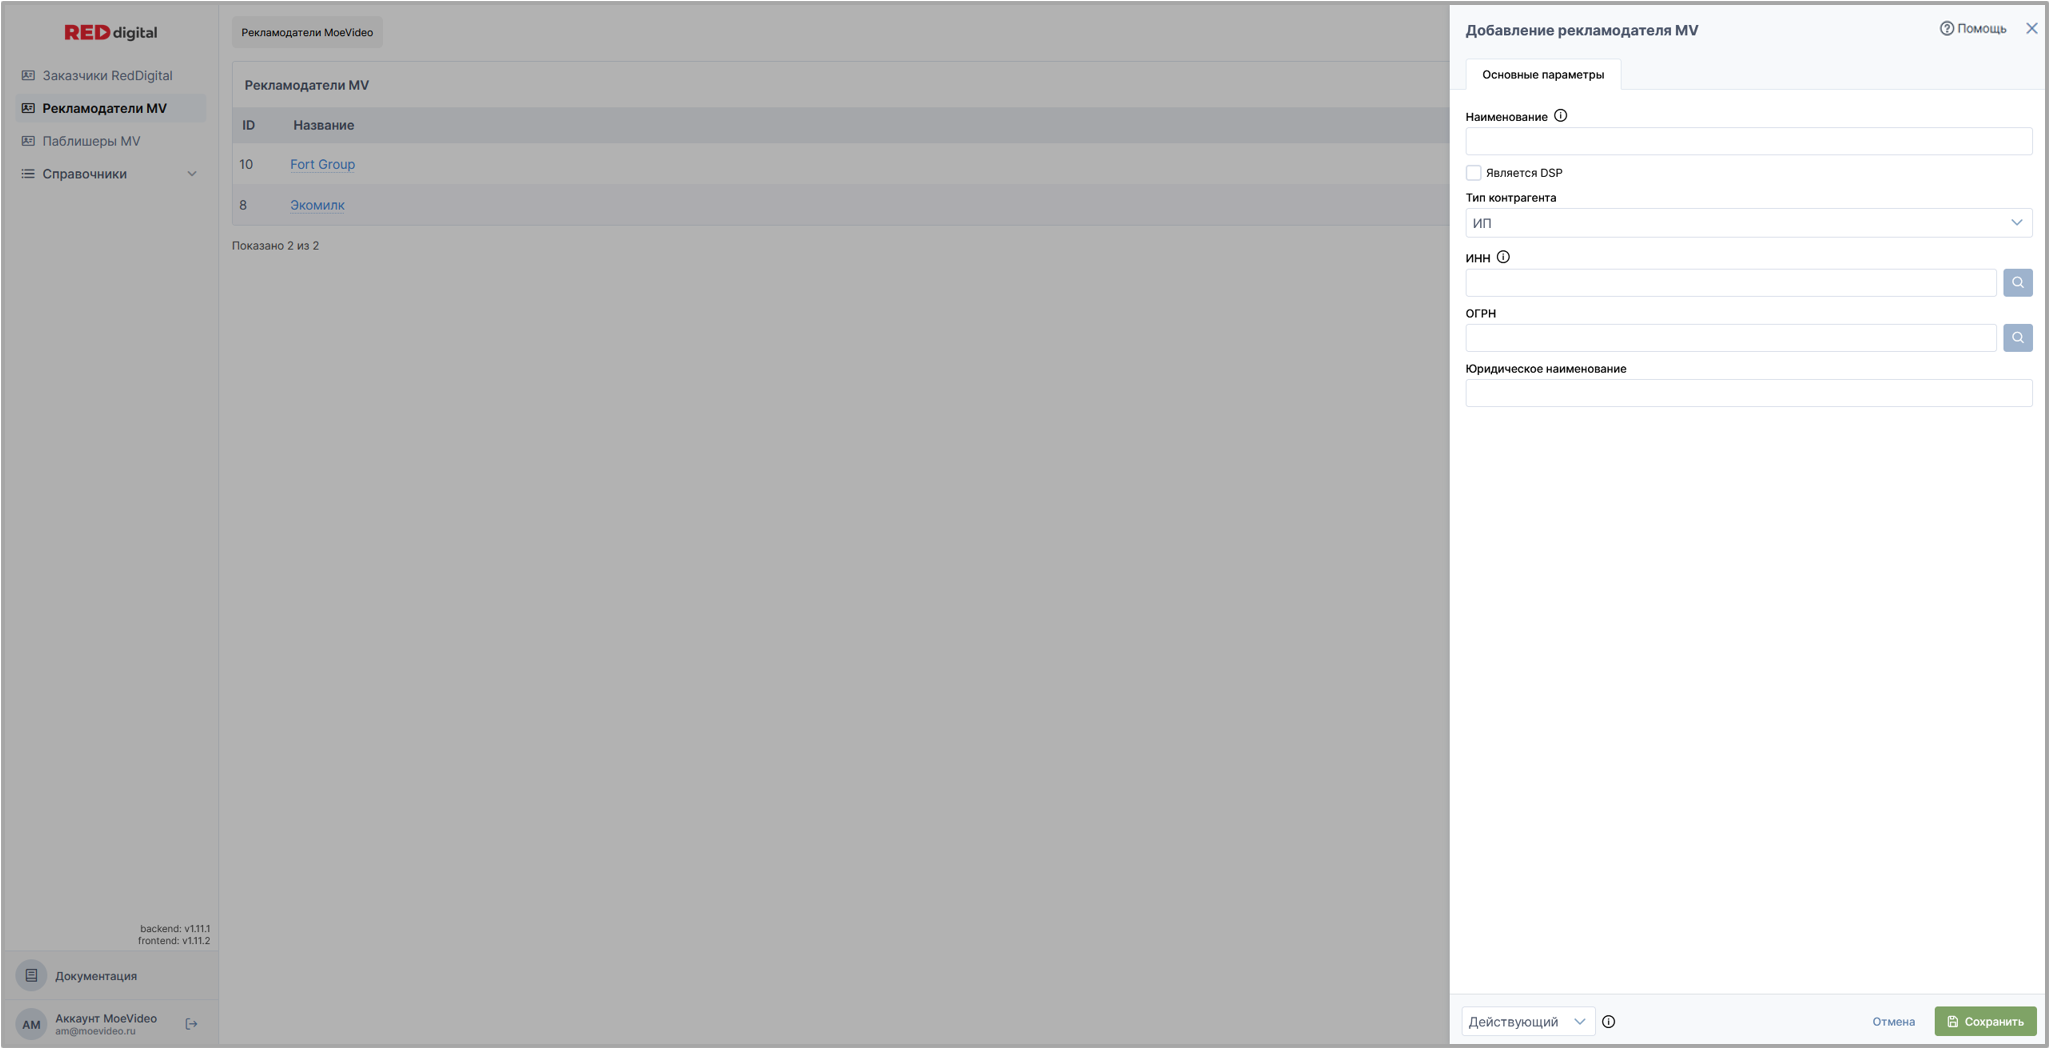This screenshot has width=2052, height=1050.
Task: Open Помощь help in panel header
Action: 1973,29
